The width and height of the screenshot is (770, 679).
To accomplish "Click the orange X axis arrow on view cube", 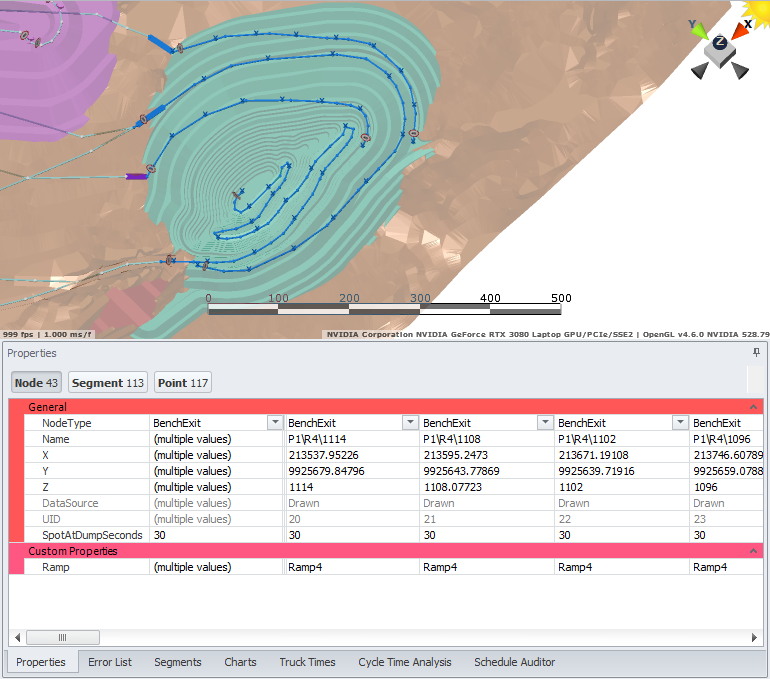I will click(741, 28).
